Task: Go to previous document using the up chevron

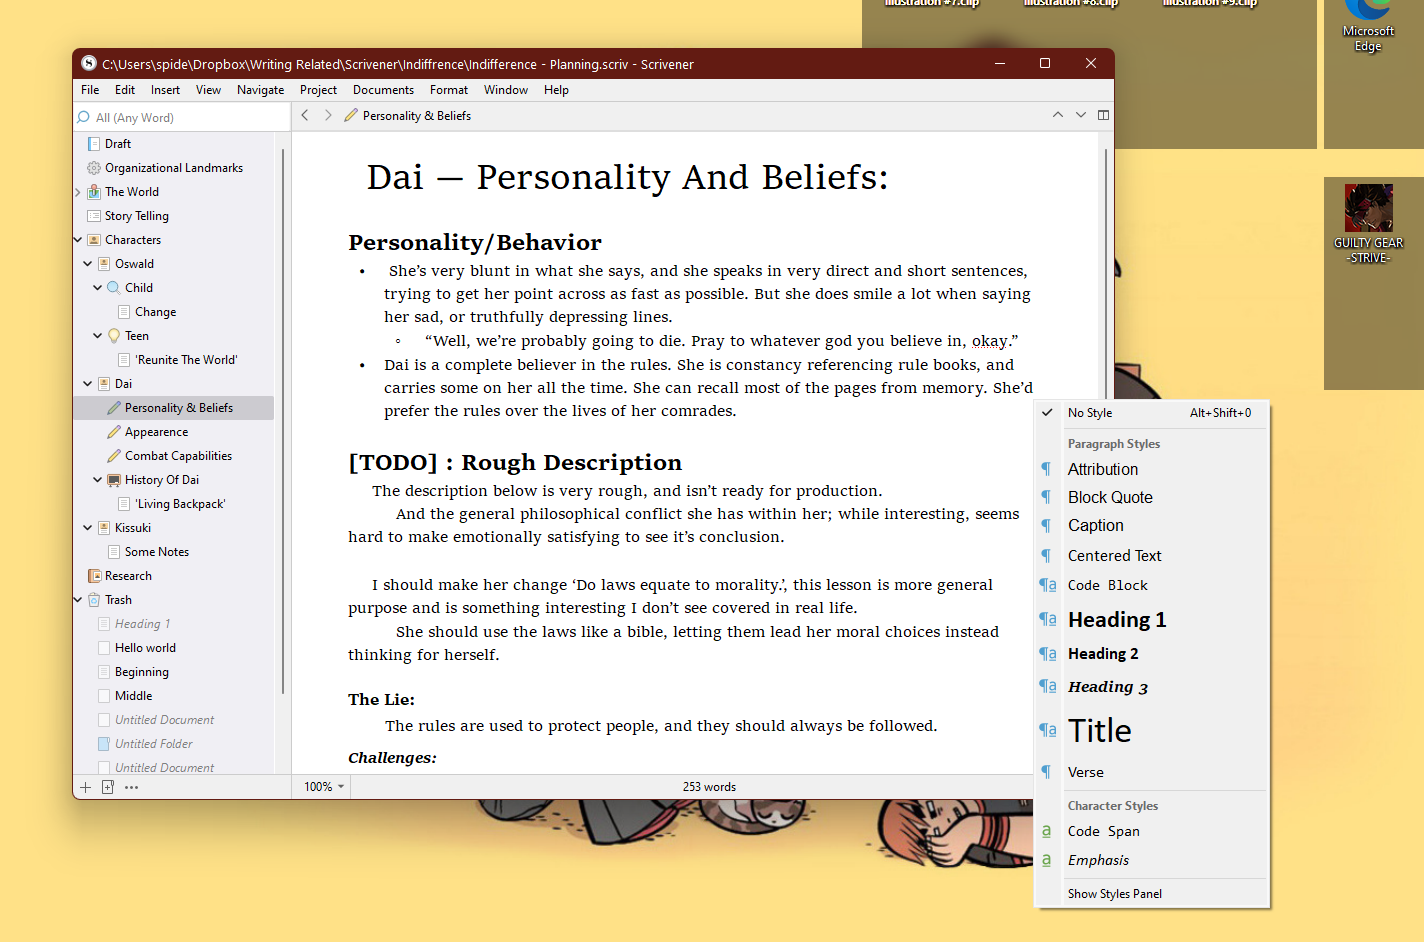Action: (x=1057, y=115)
